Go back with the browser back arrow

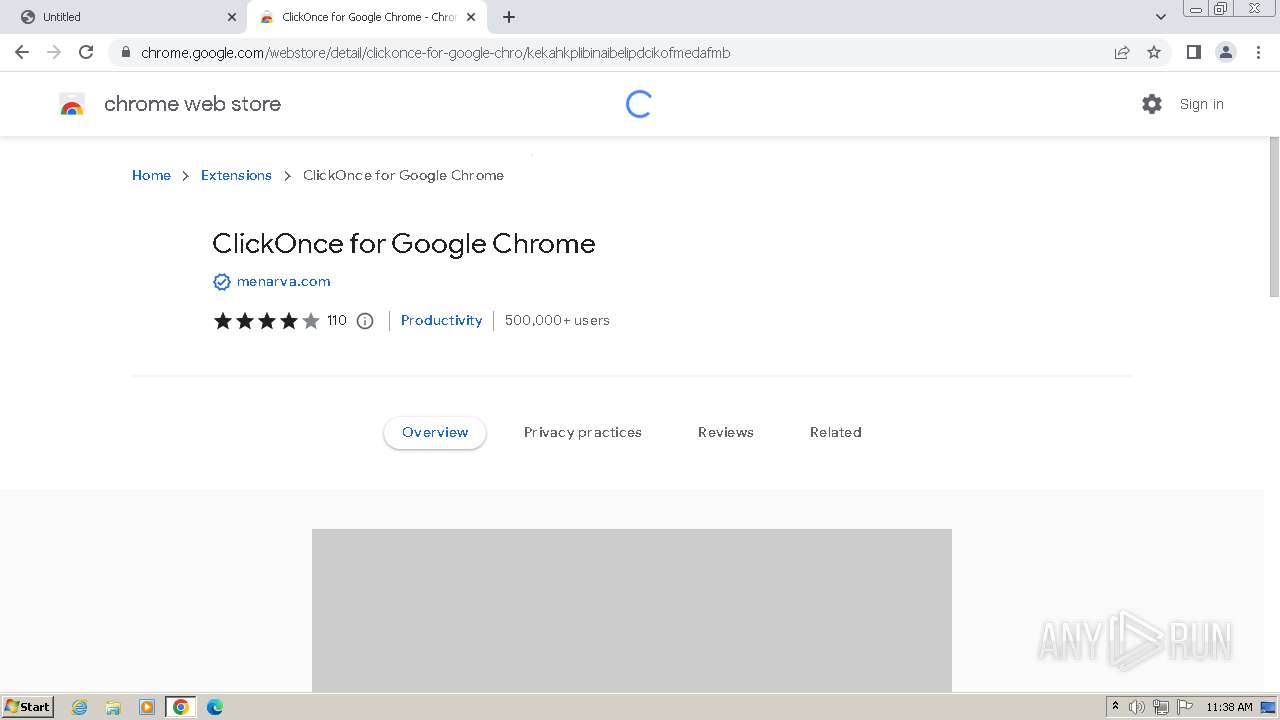22,52
